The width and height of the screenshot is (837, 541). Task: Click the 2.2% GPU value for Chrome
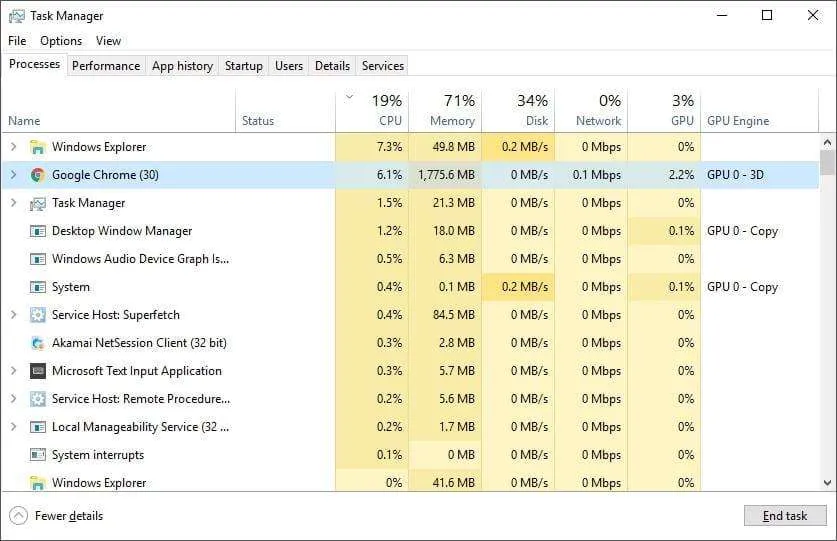[x=682, y=175]
